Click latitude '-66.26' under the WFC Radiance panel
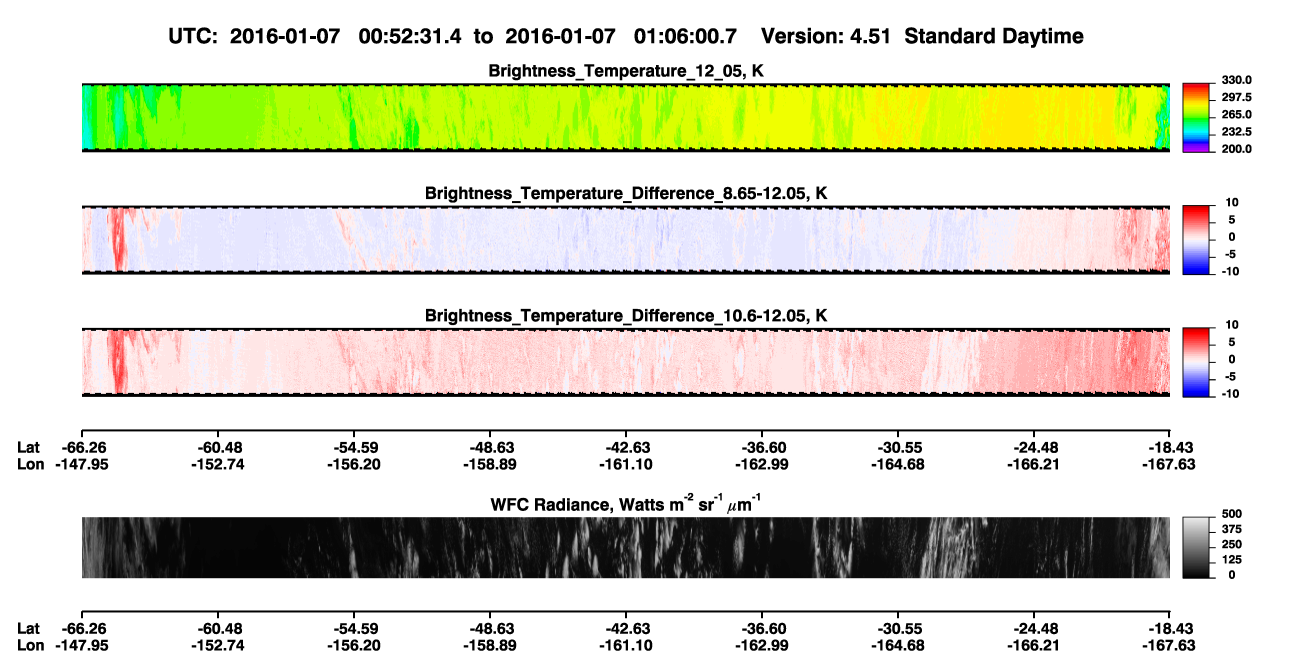Image resolution: width=1300 pixels, height=667 pixels. click(x=83, y=628)
